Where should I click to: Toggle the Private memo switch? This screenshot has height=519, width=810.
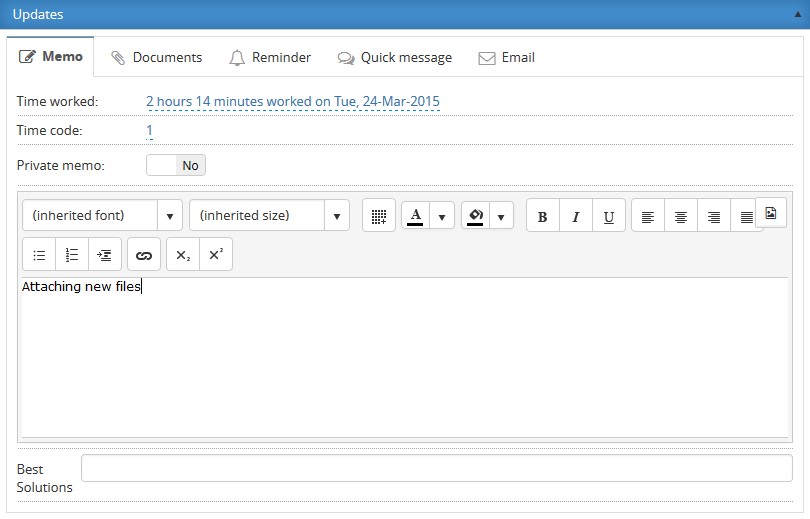[x=176, y=166]
